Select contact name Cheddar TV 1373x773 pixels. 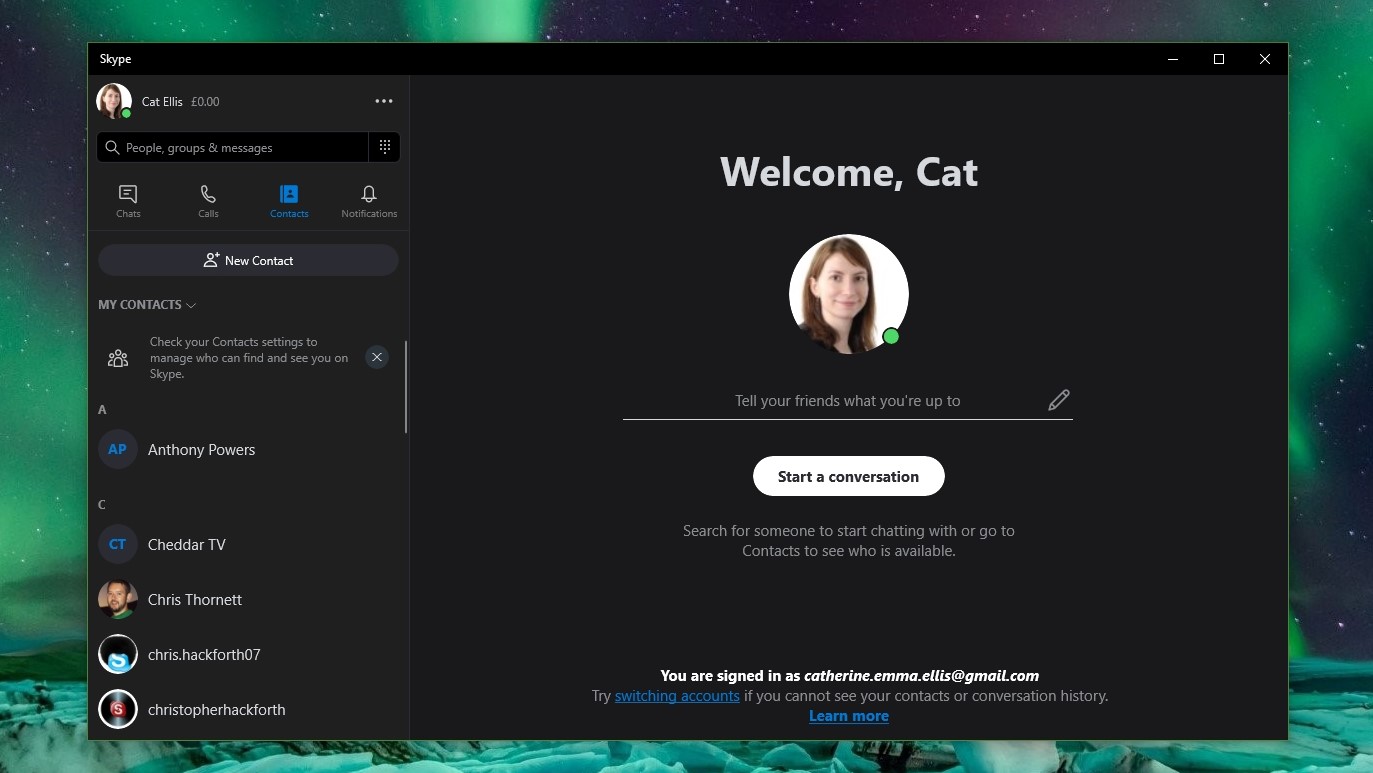point(187,545)
